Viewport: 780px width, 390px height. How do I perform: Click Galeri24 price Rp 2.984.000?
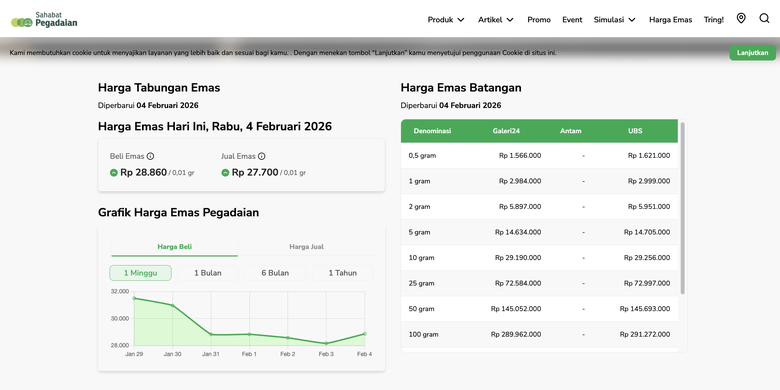tap(520, 181)
